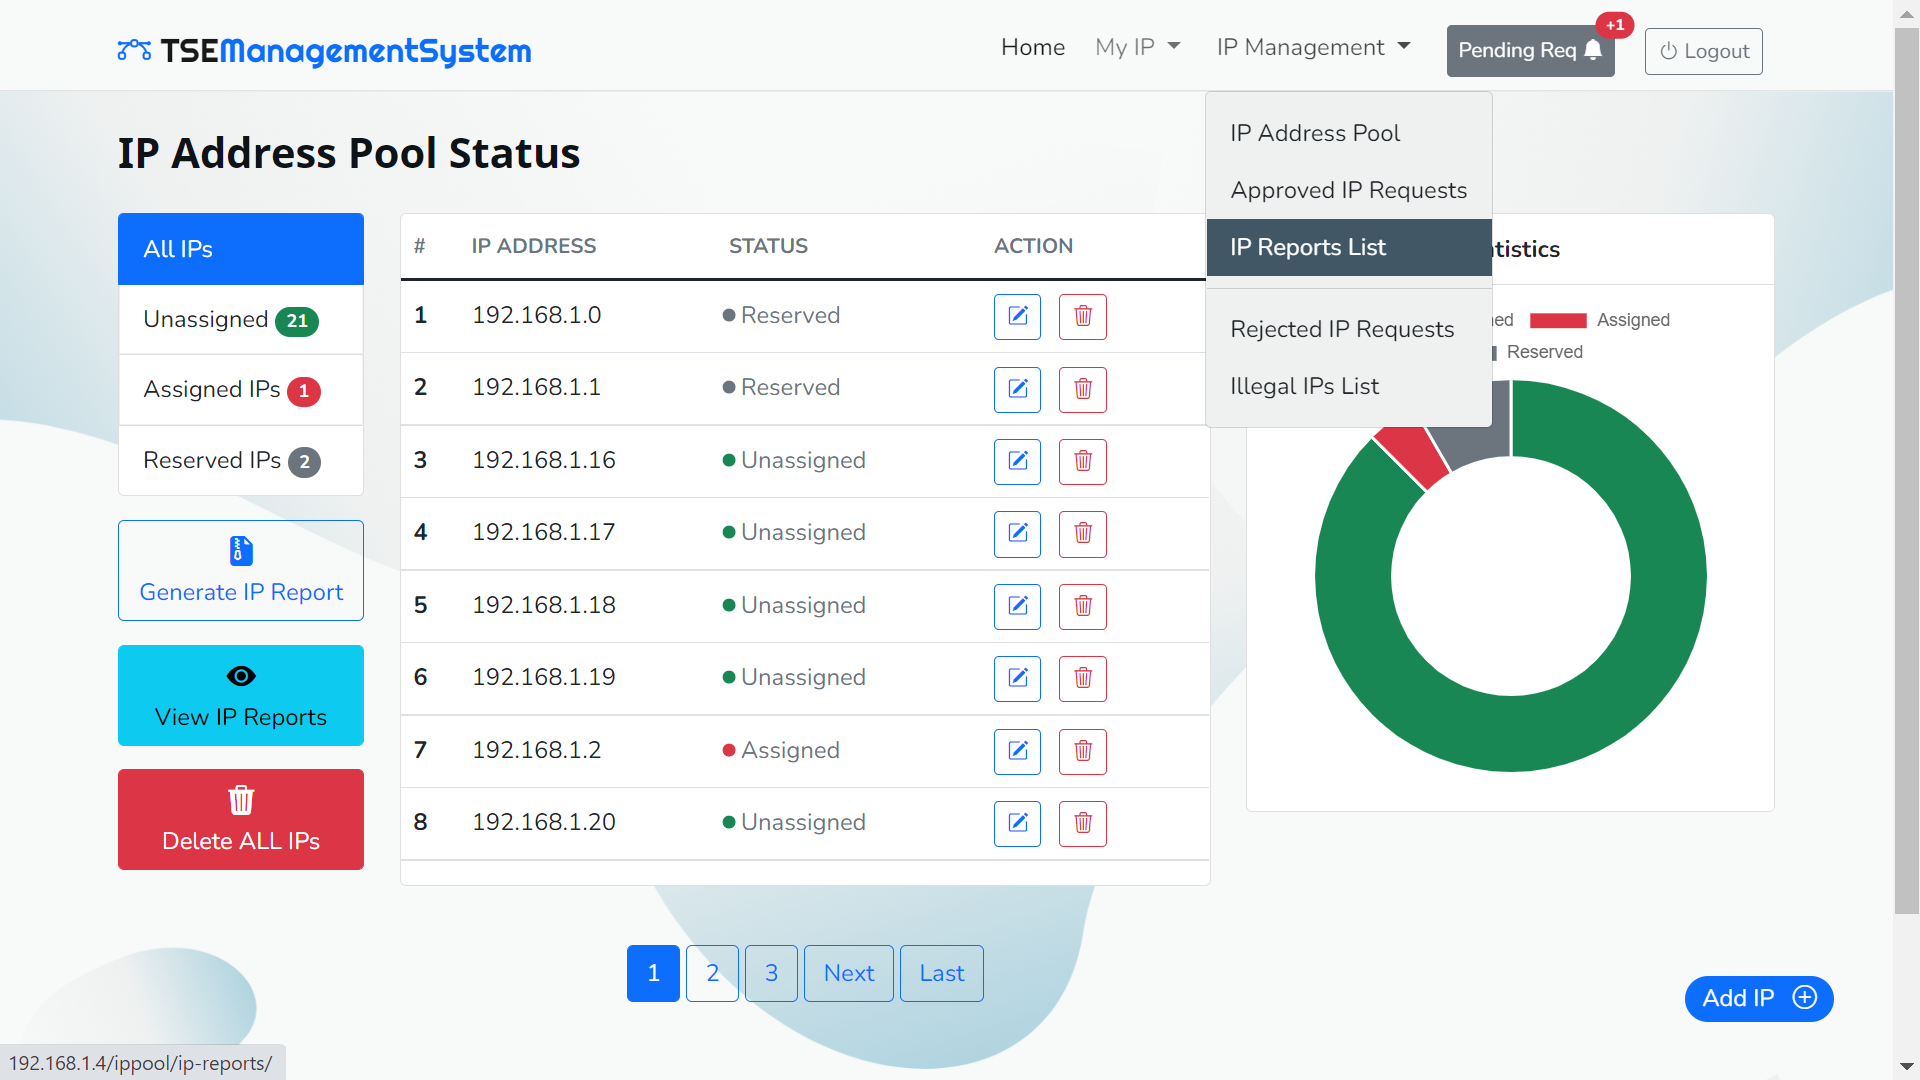Click edit icon for 192.168.1.2
The height and width of the screenshot is (1080, 1920).
1017,751
